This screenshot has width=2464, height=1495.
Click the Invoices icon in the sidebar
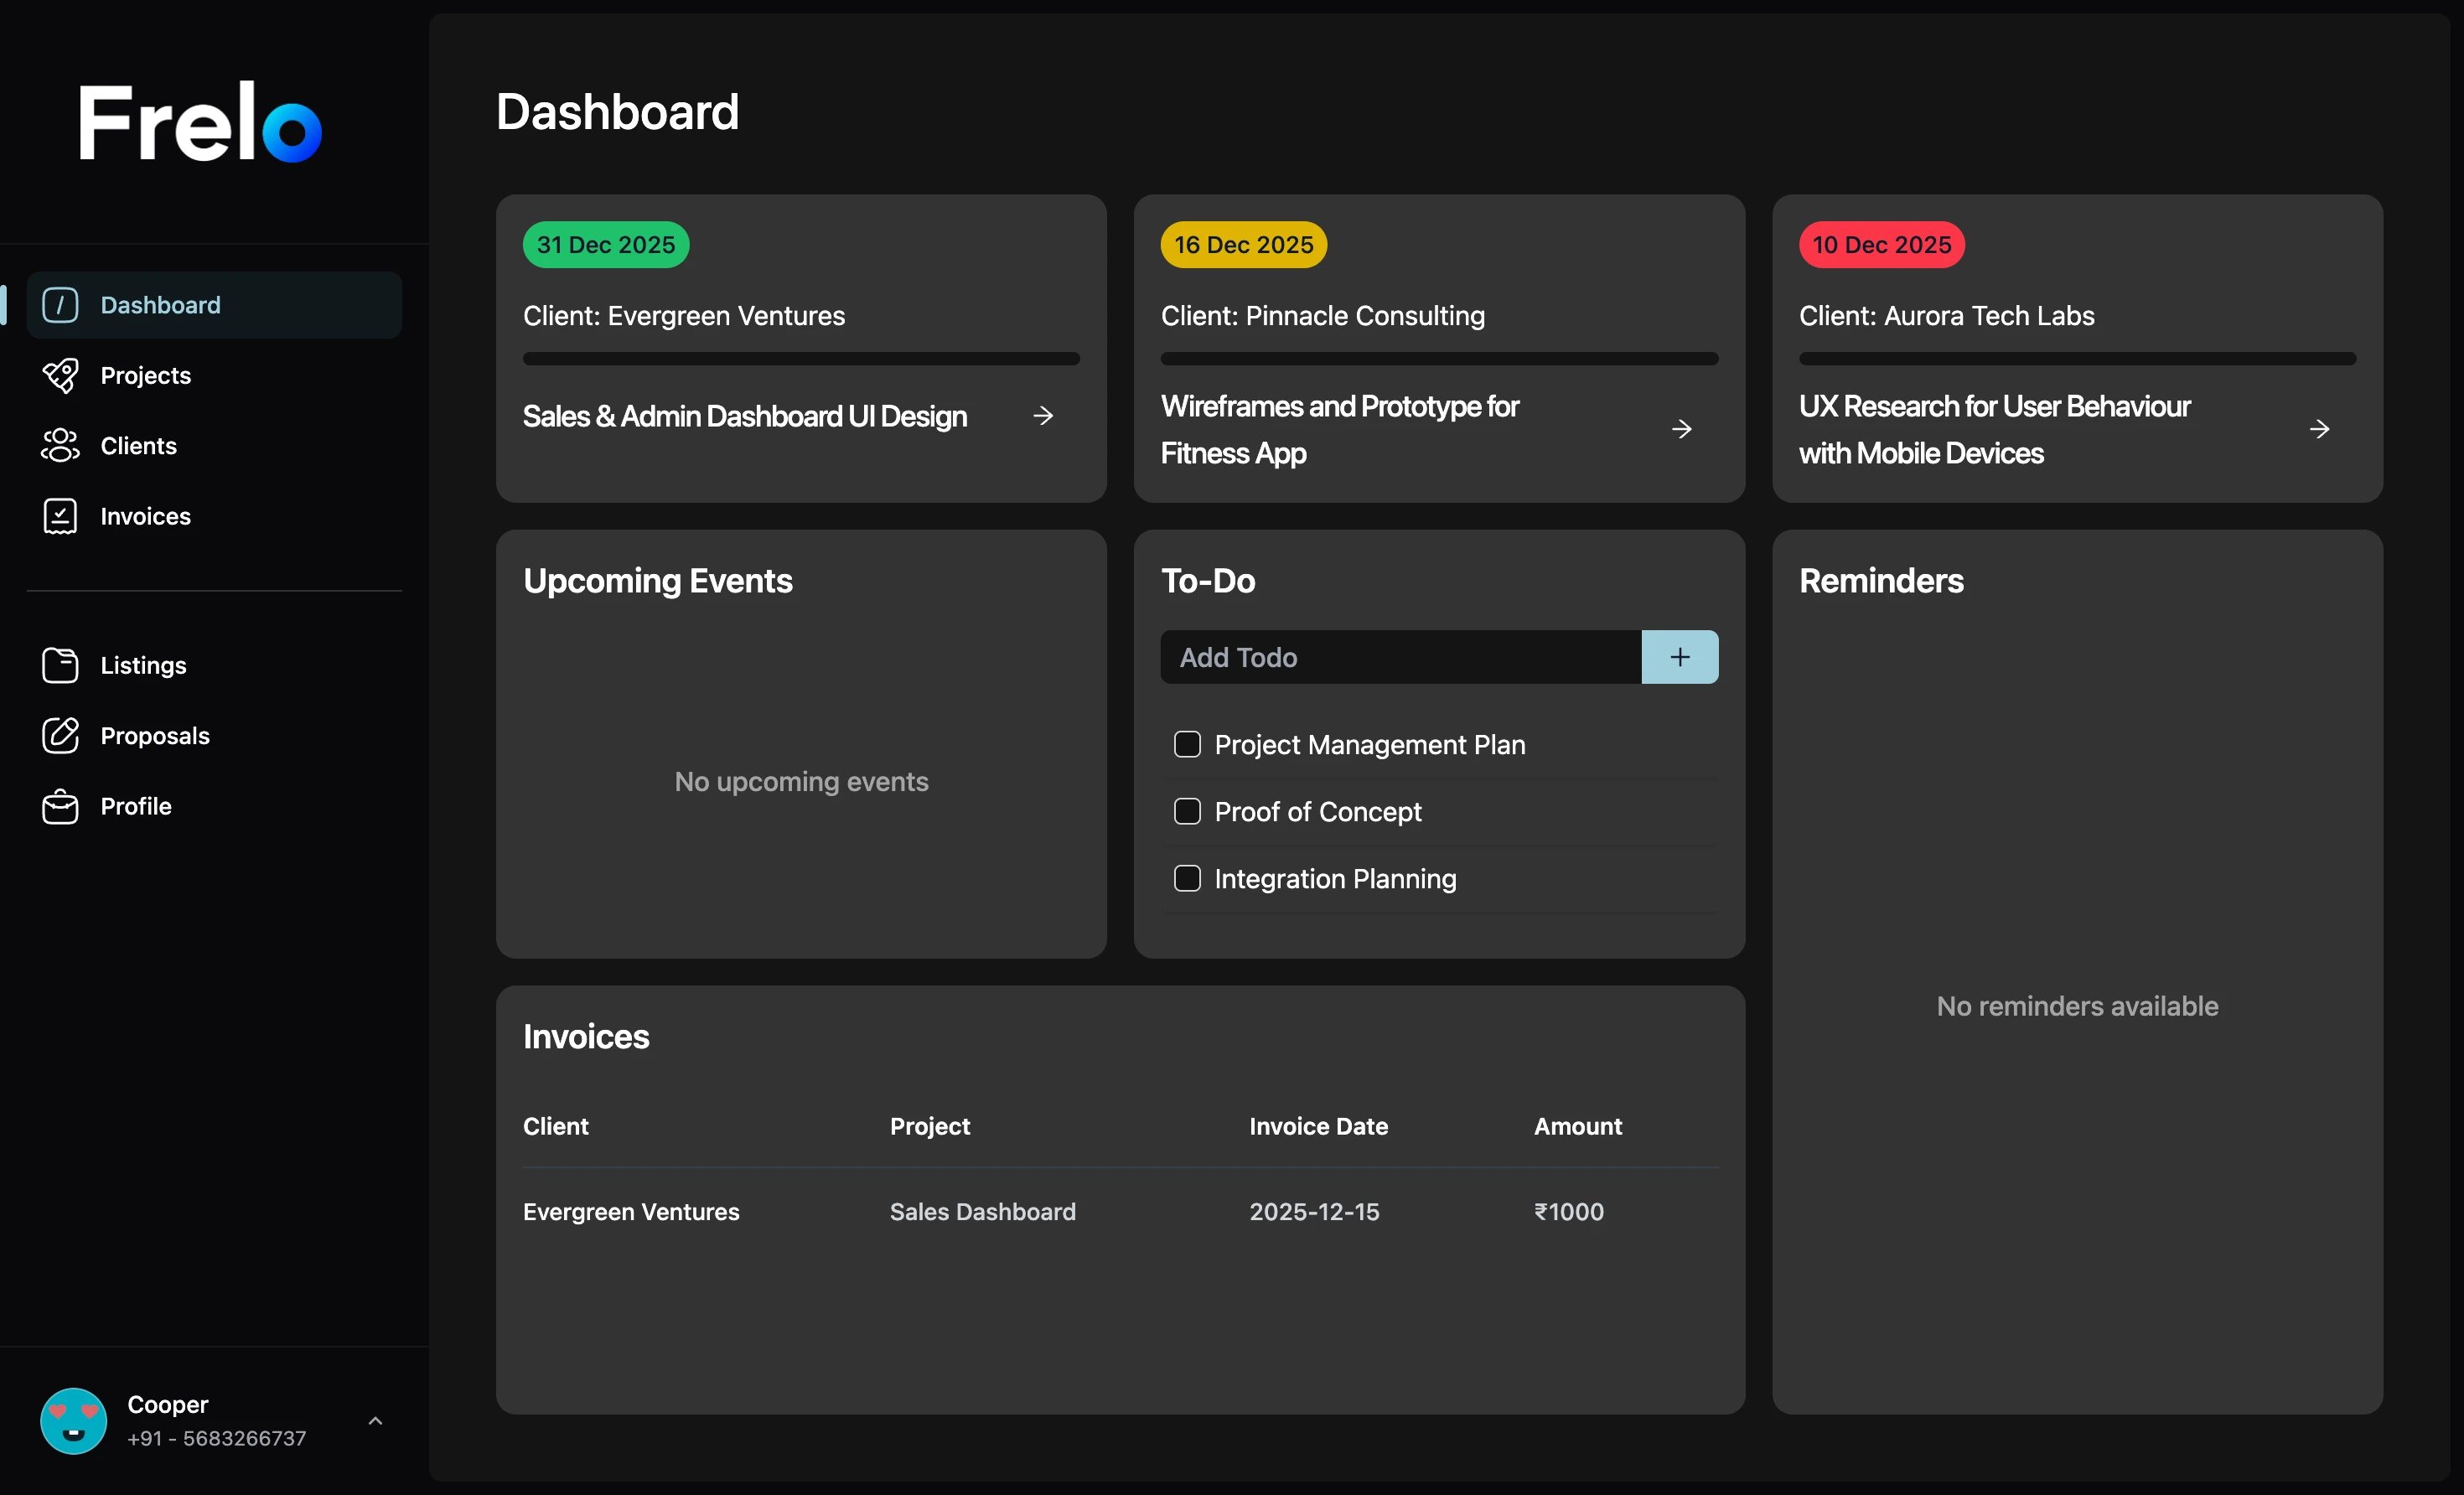click(60, 515)
